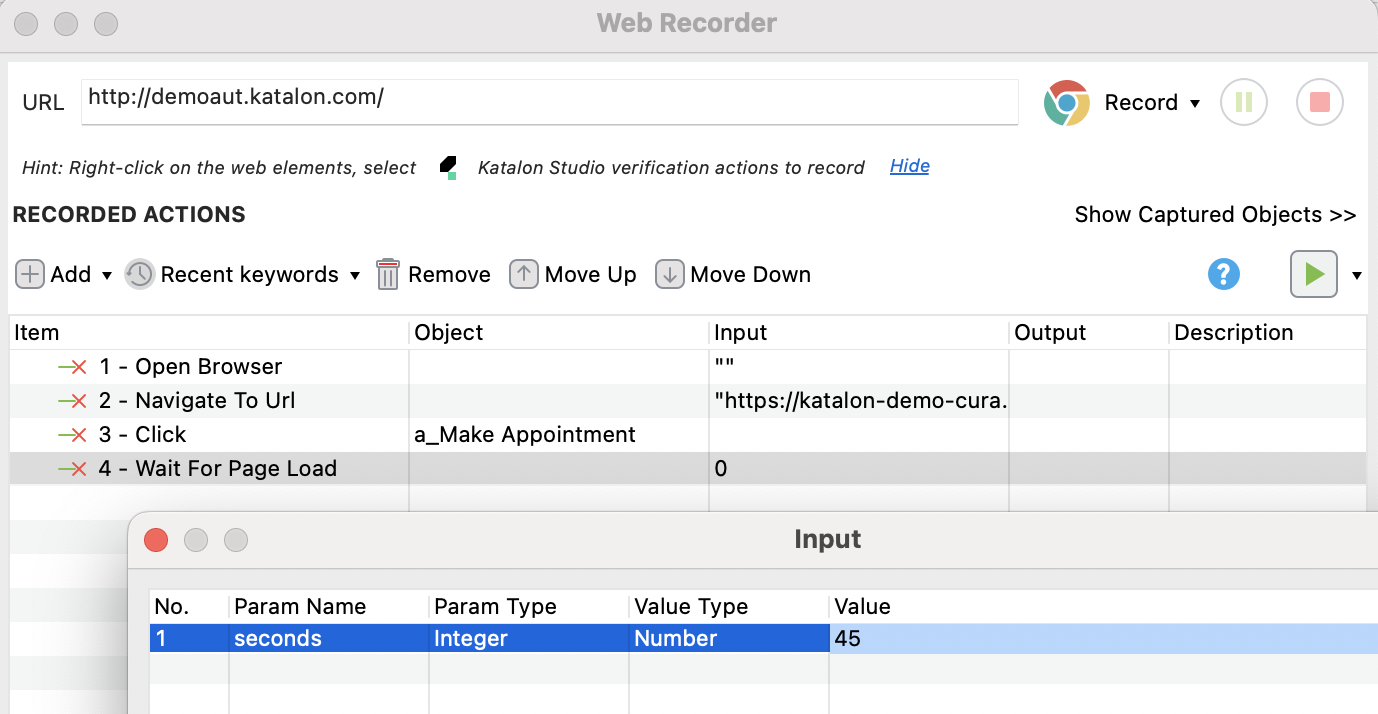This screenshot has height=714, width=1378.
Task: Click inside the URL input field
Action: (x=549, y=101)
